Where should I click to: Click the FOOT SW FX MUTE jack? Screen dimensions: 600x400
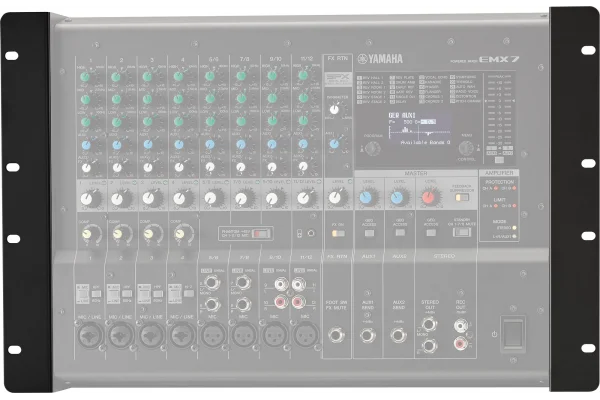pos(336,335)
